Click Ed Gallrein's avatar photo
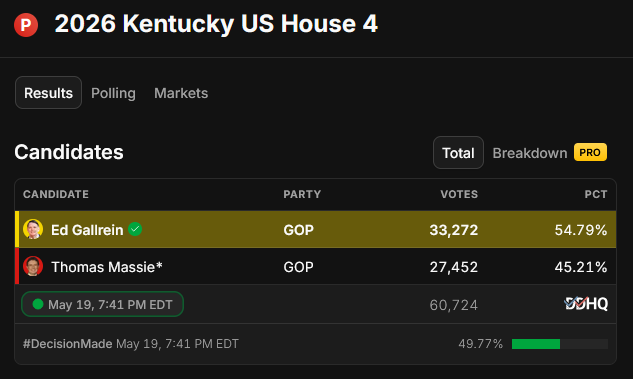 point(33,229)
